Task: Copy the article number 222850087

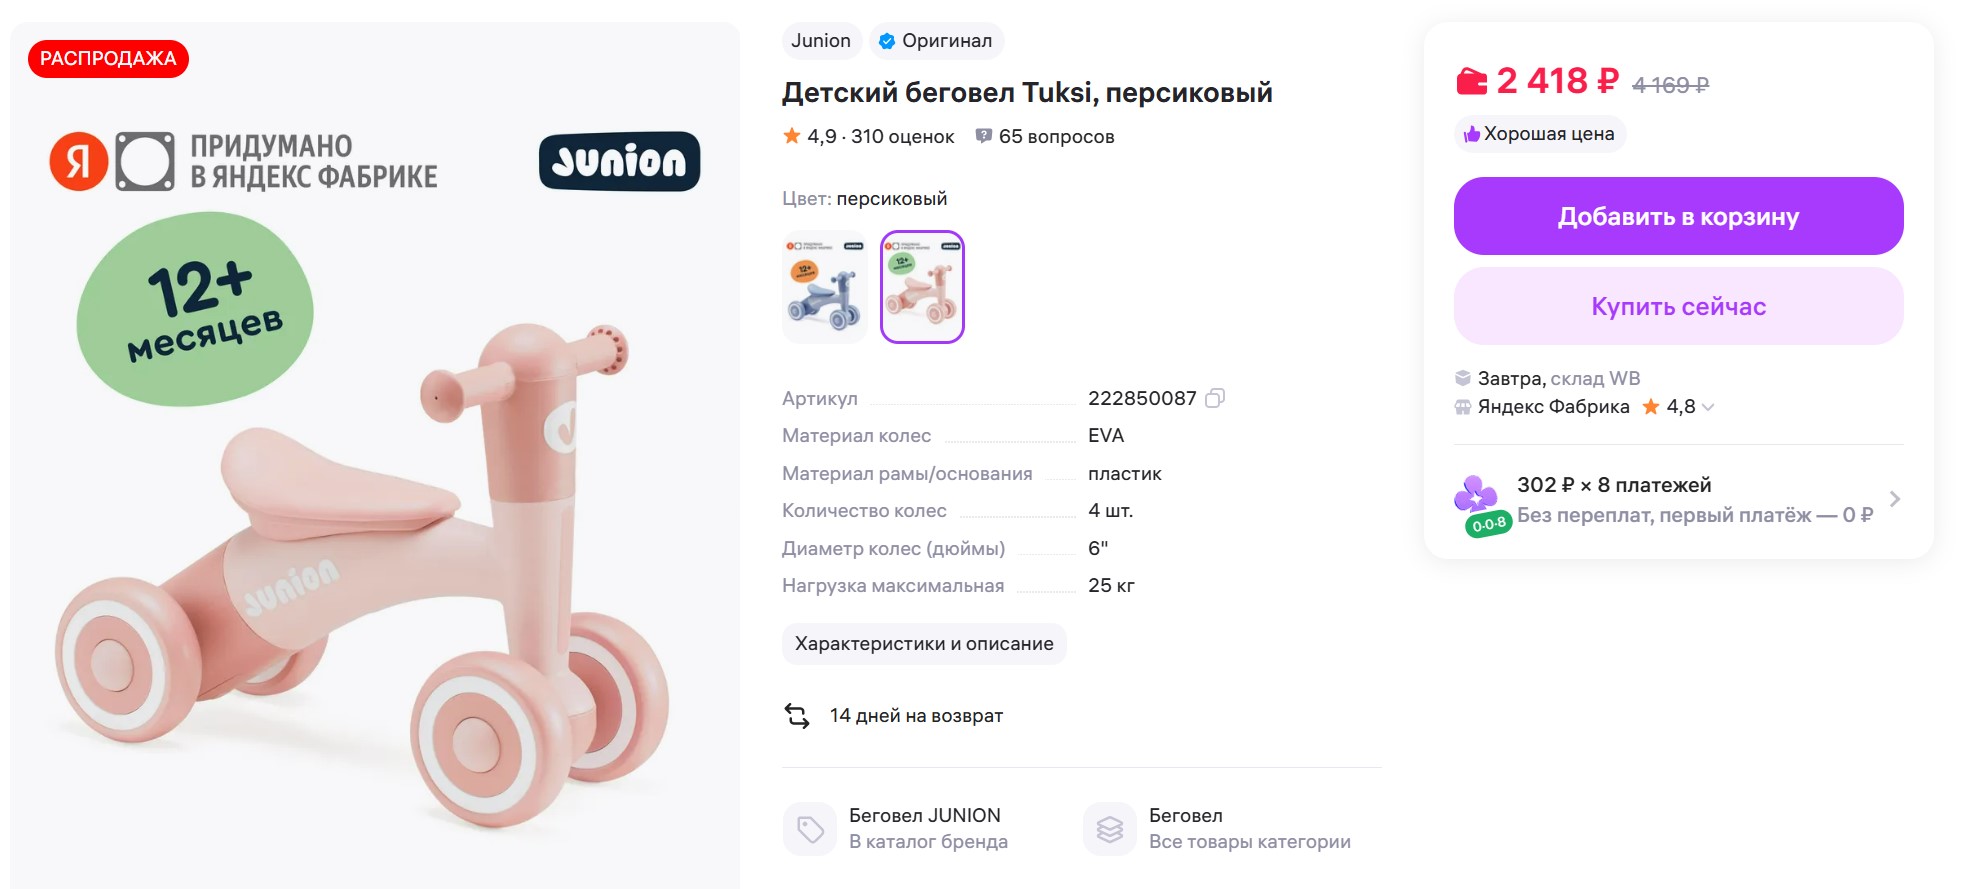Action: coord(1215,398)
